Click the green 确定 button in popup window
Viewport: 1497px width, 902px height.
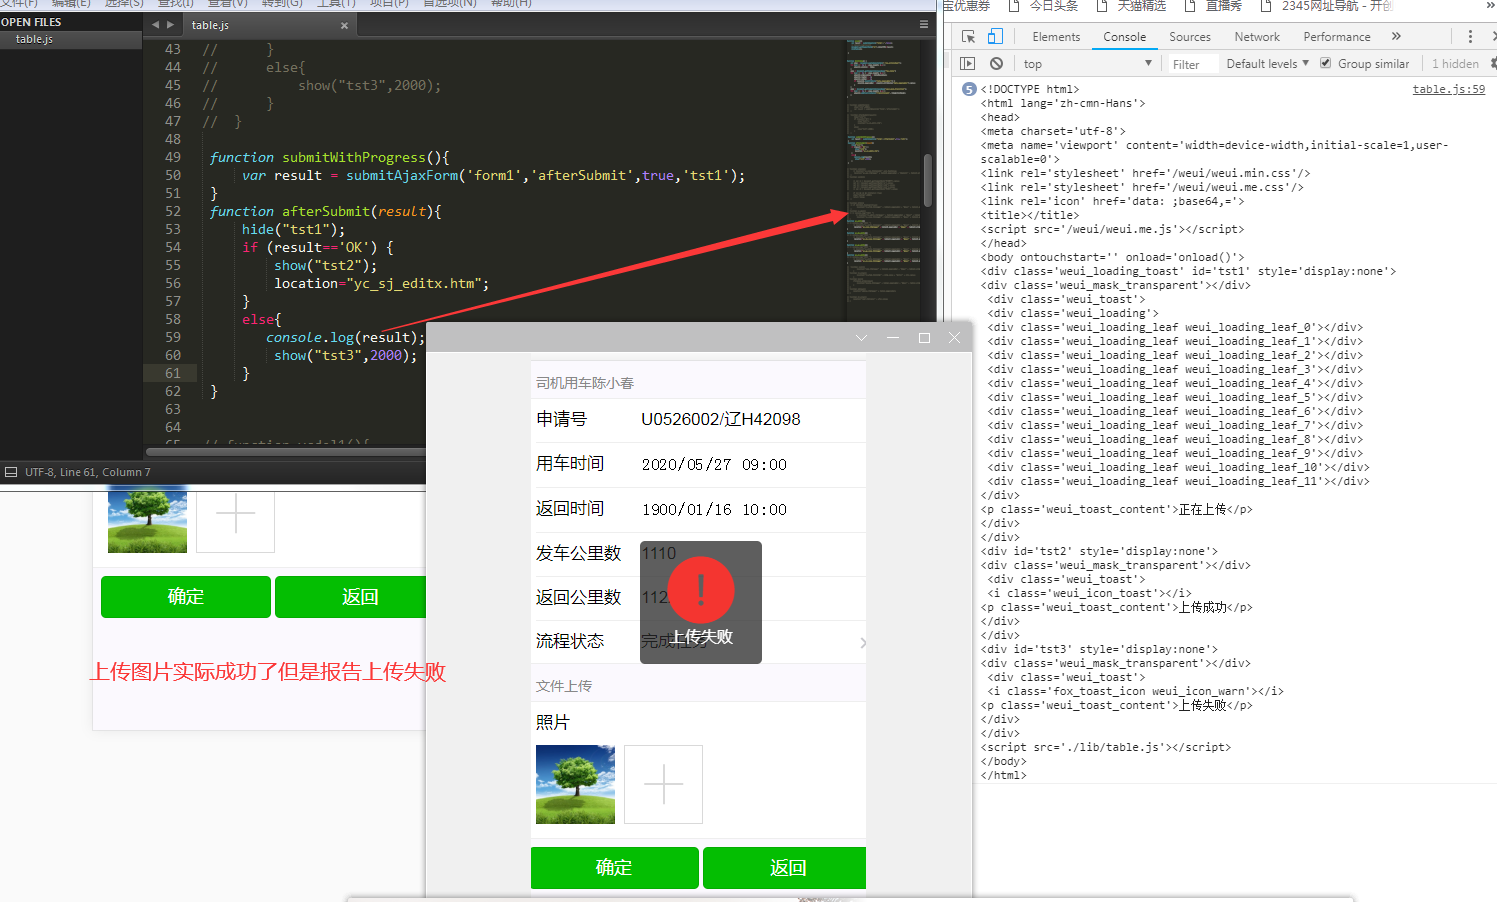coord(614,868)
